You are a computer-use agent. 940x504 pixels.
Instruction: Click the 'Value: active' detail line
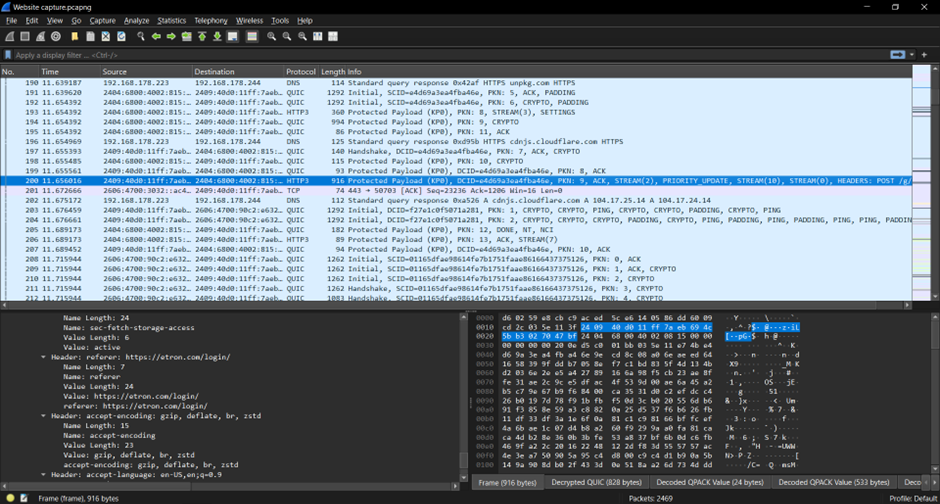tap(91, 348)
